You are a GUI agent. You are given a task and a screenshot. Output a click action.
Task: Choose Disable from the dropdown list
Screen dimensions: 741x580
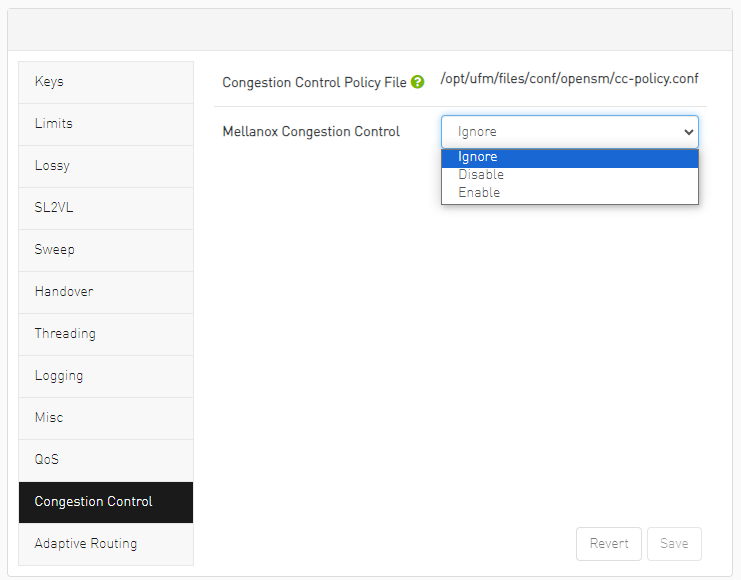point(569,175)
